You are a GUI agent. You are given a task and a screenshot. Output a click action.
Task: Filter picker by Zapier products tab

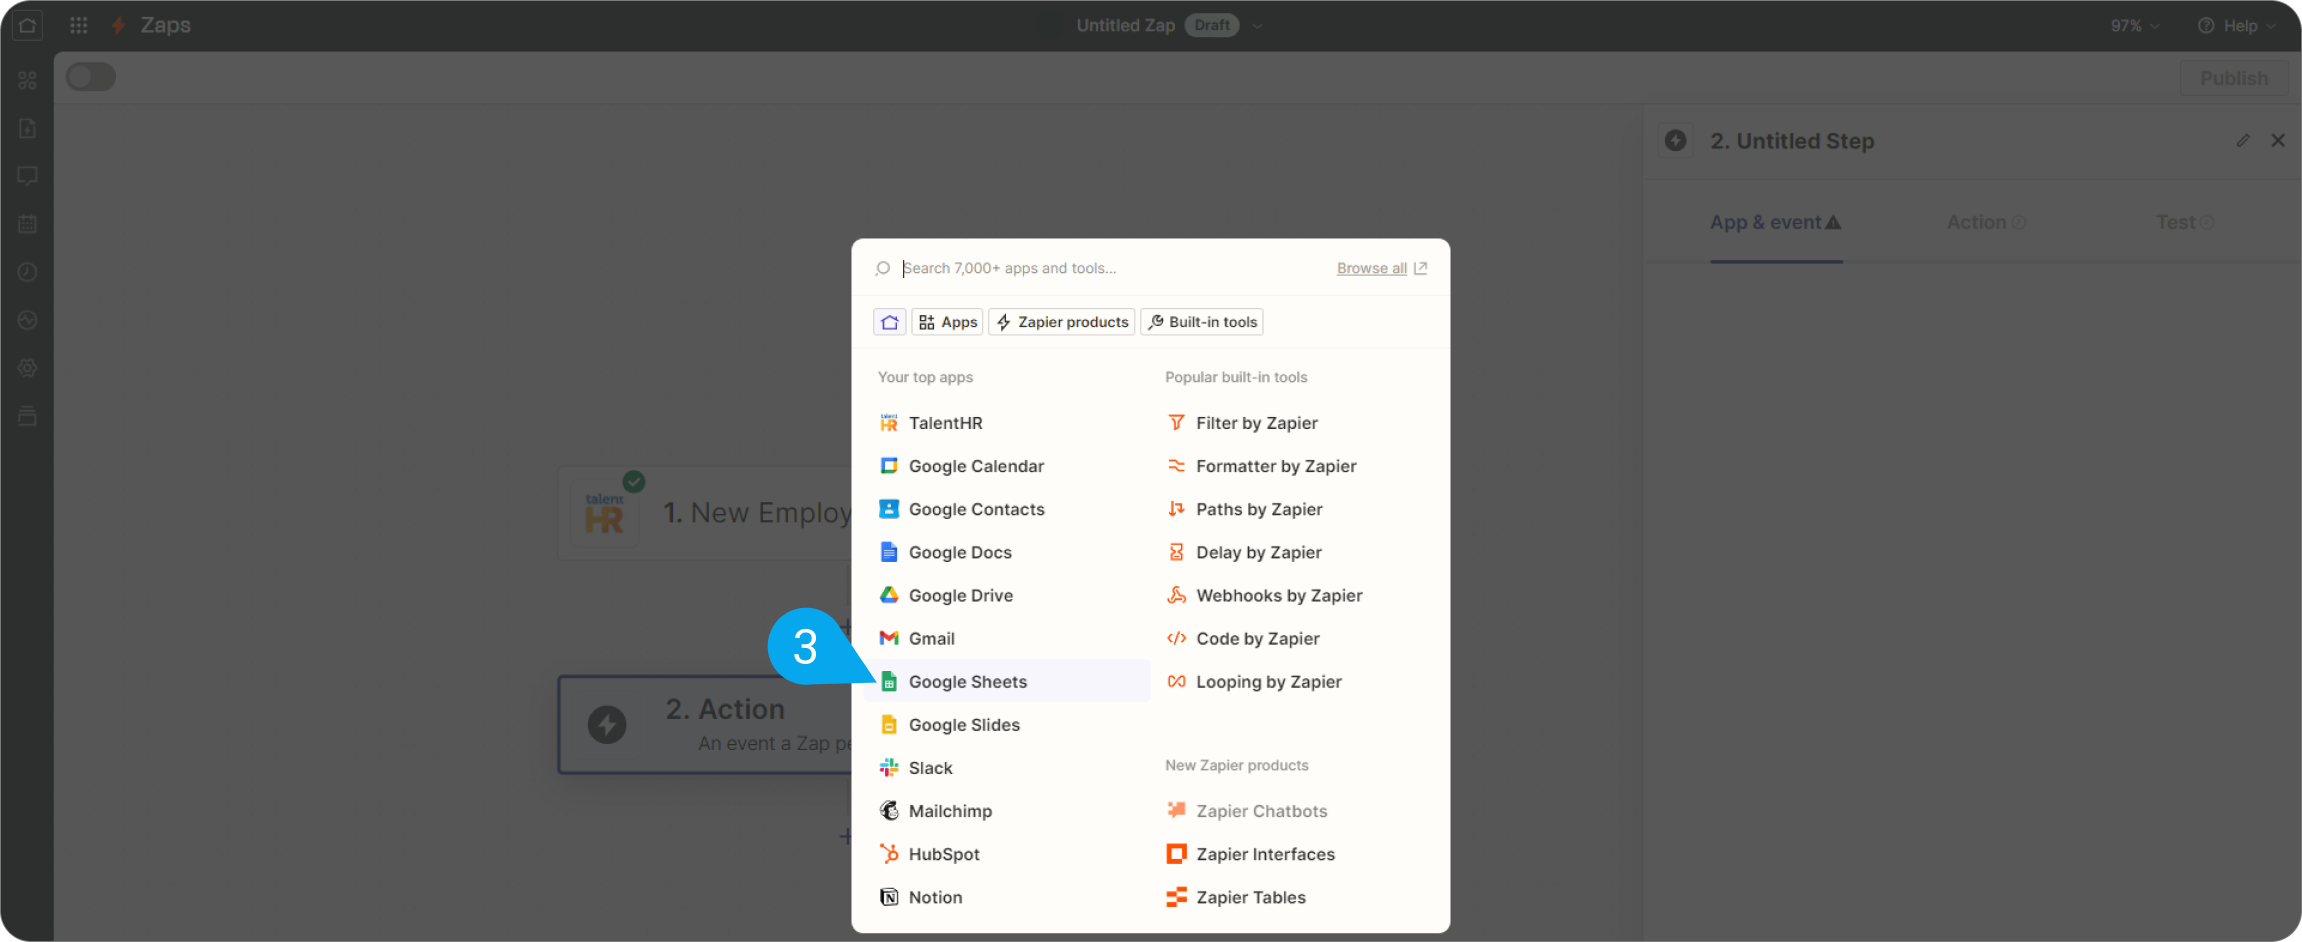(x=1062, y=322)
